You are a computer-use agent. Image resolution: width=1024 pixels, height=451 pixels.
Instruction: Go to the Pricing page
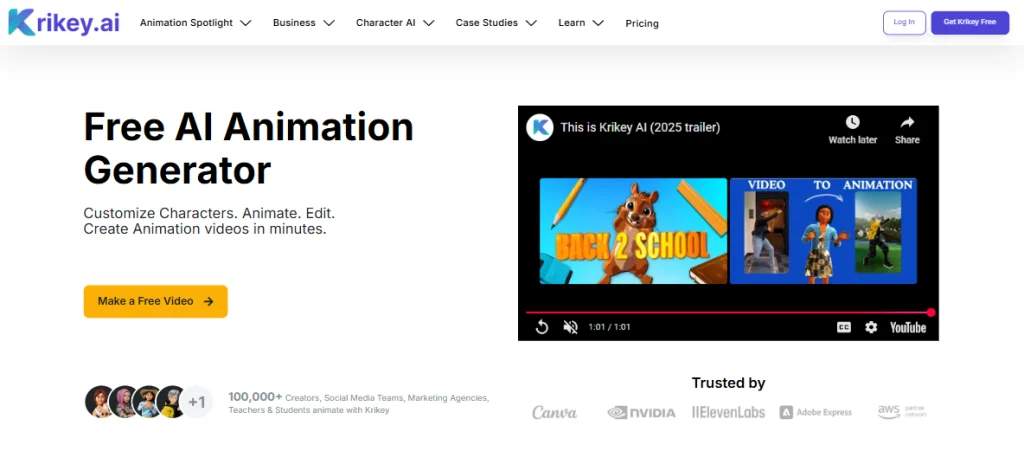642,23
